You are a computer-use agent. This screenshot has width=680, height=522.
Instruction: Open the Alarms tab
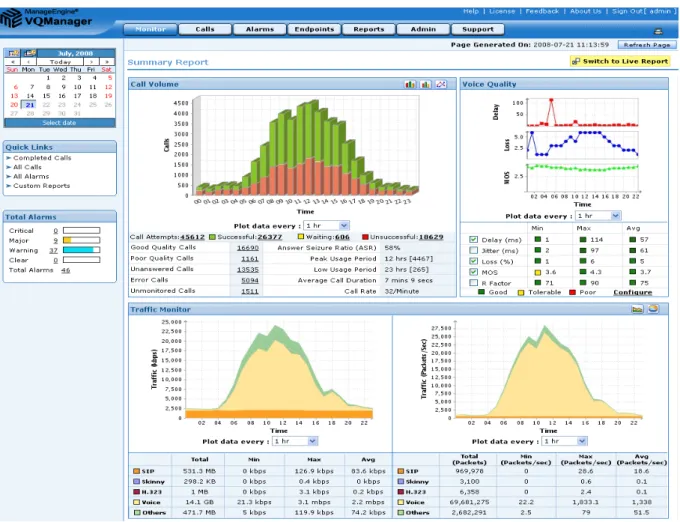pos(259,29)
